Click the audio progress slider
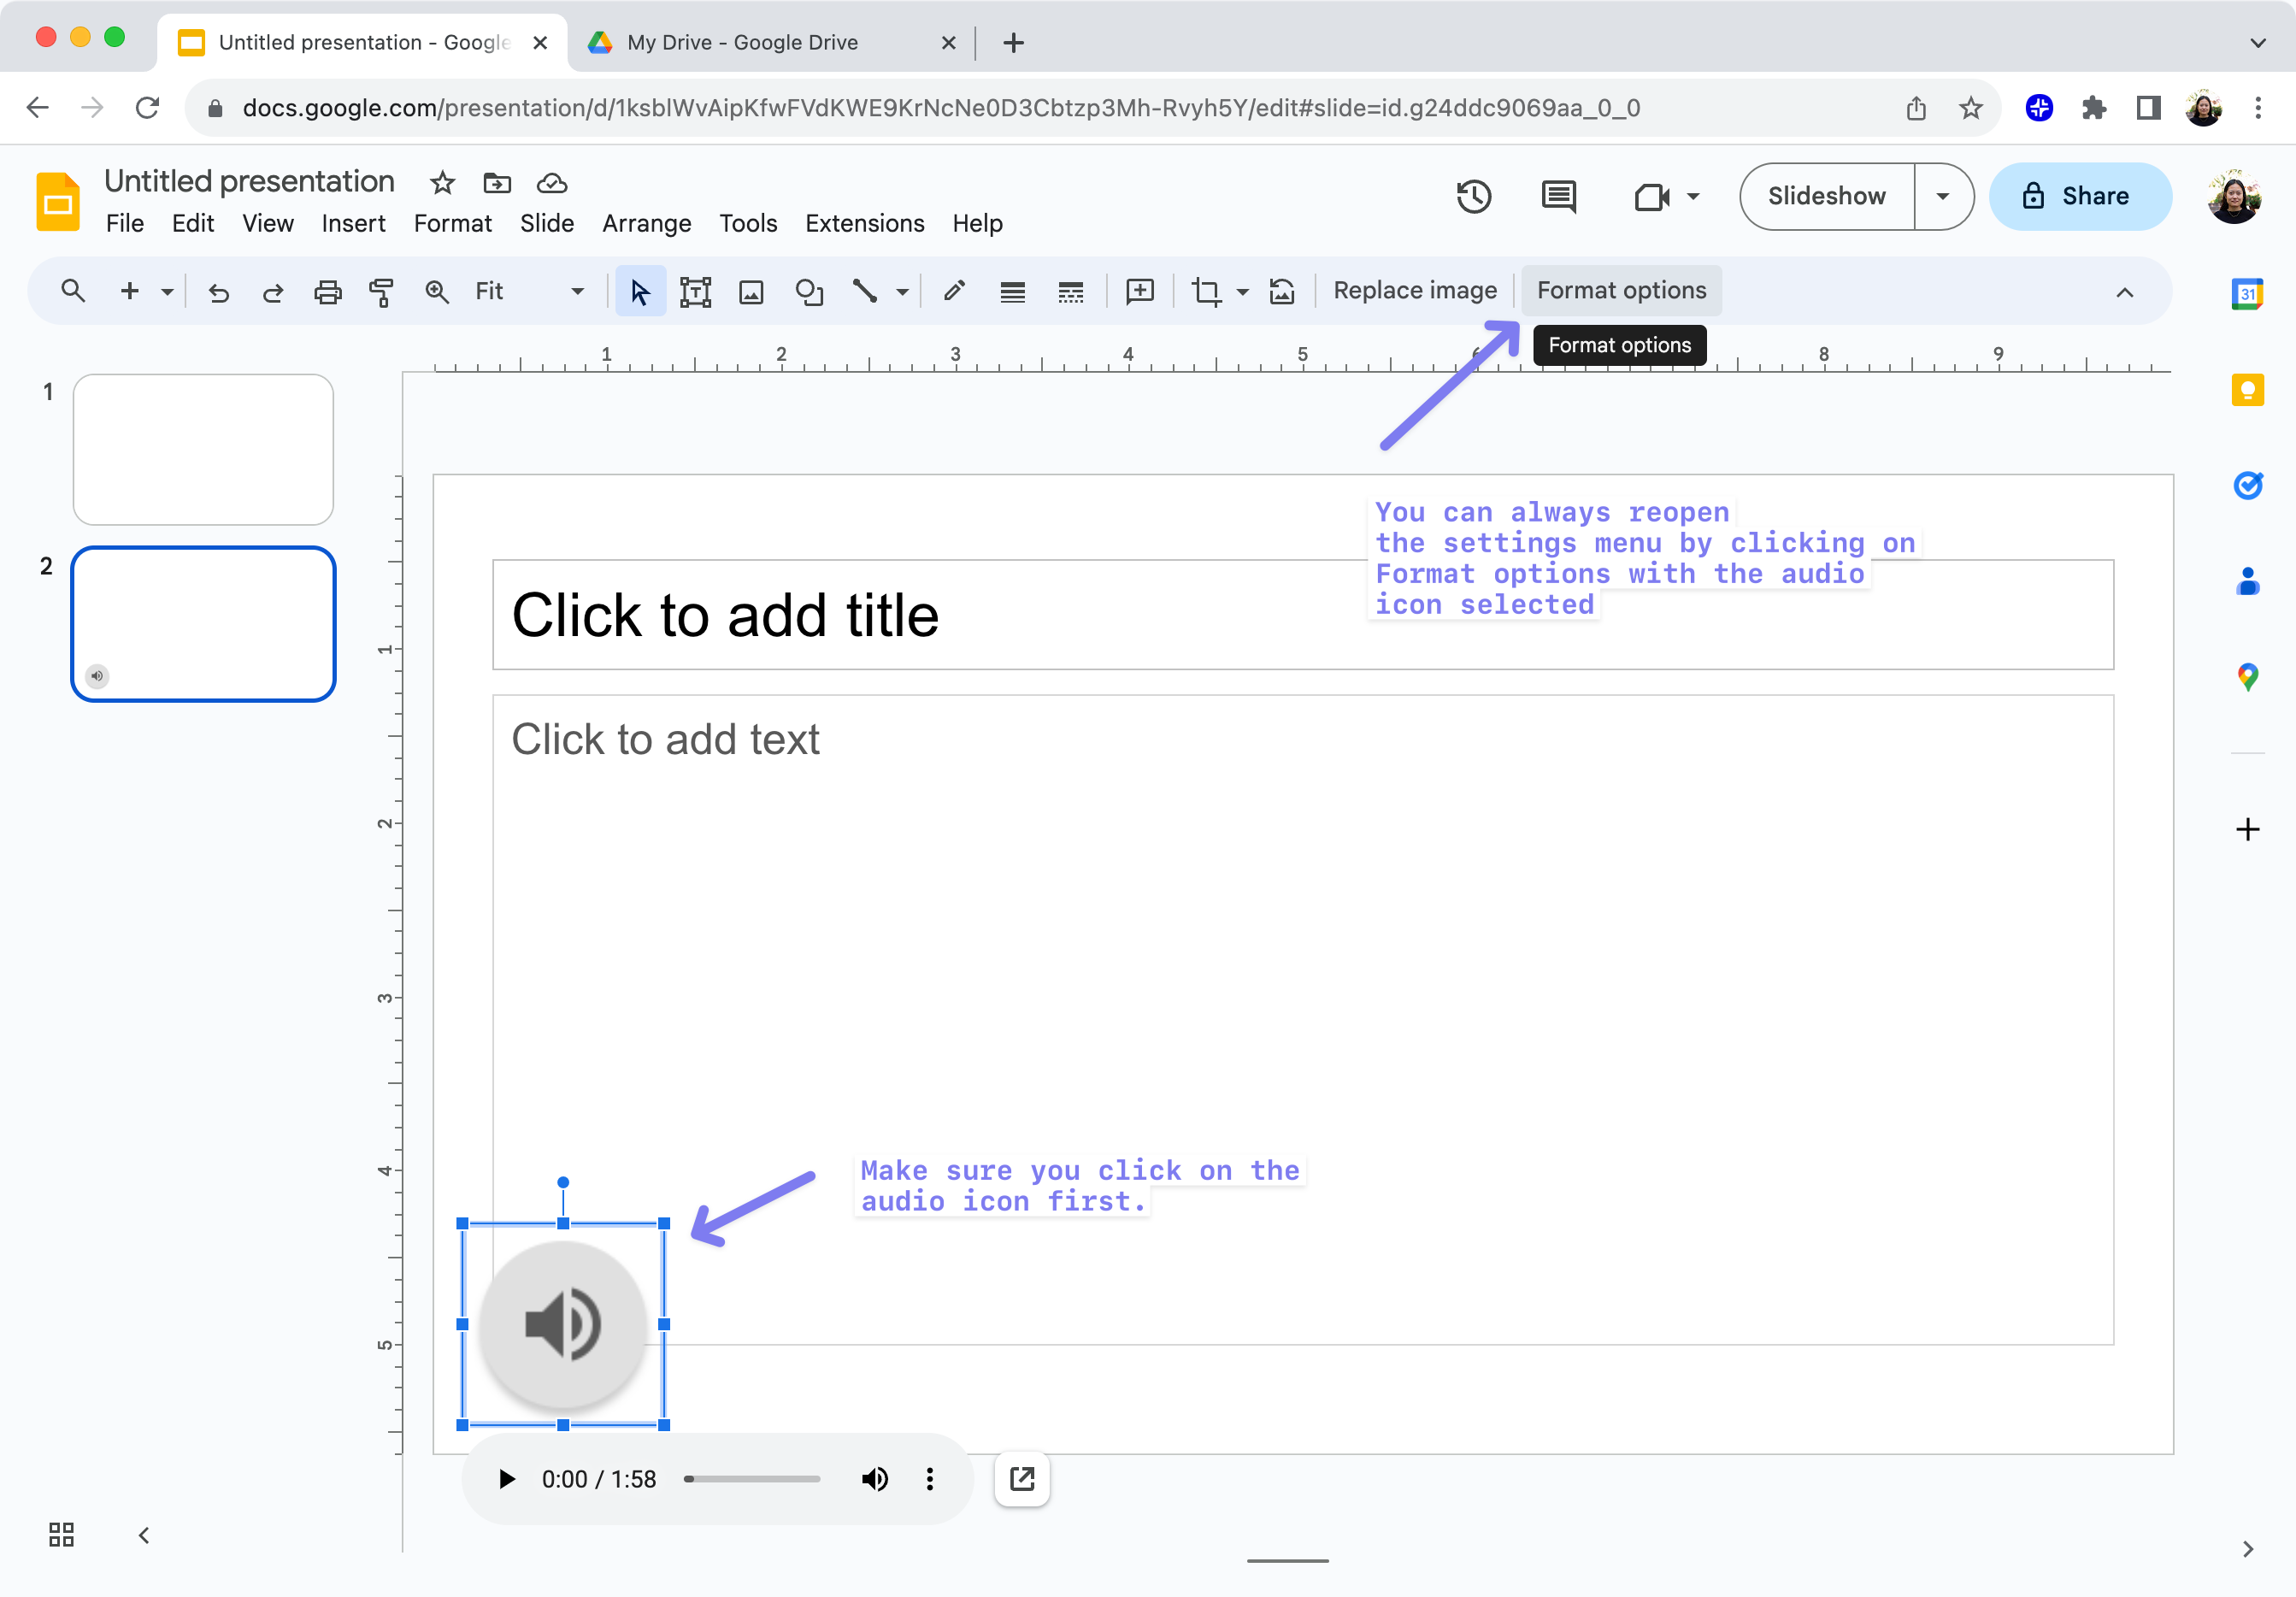Screen dimensions: 2296x1597 click(x=752, y=1478)
